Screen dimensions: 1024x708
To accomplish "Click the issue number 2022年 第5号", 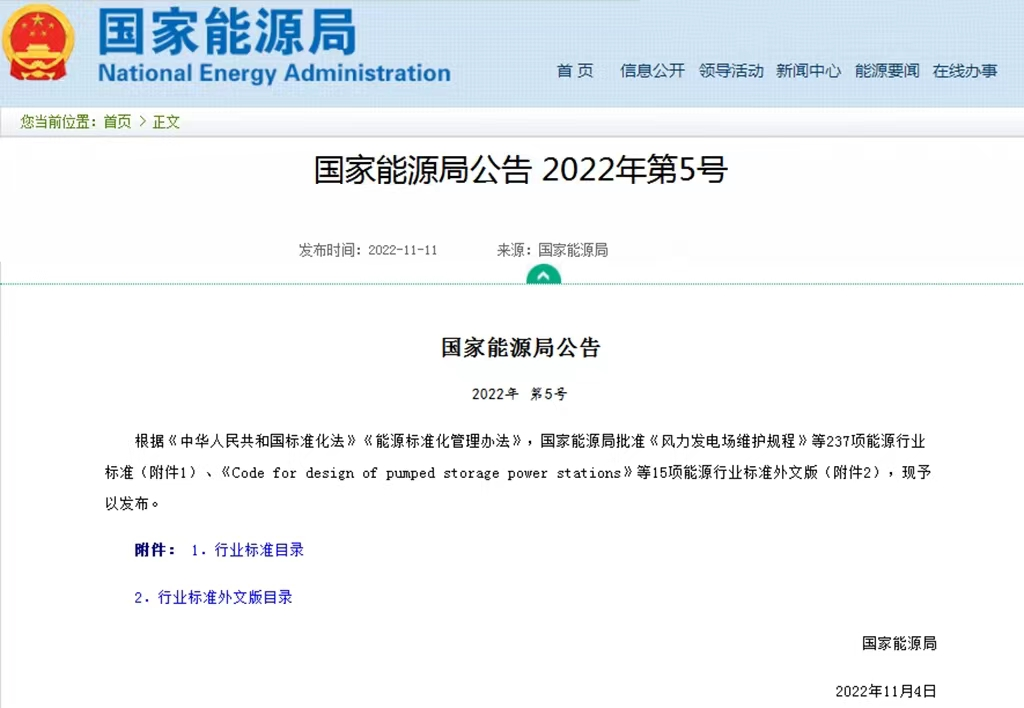I will click(x=520, y=394).
